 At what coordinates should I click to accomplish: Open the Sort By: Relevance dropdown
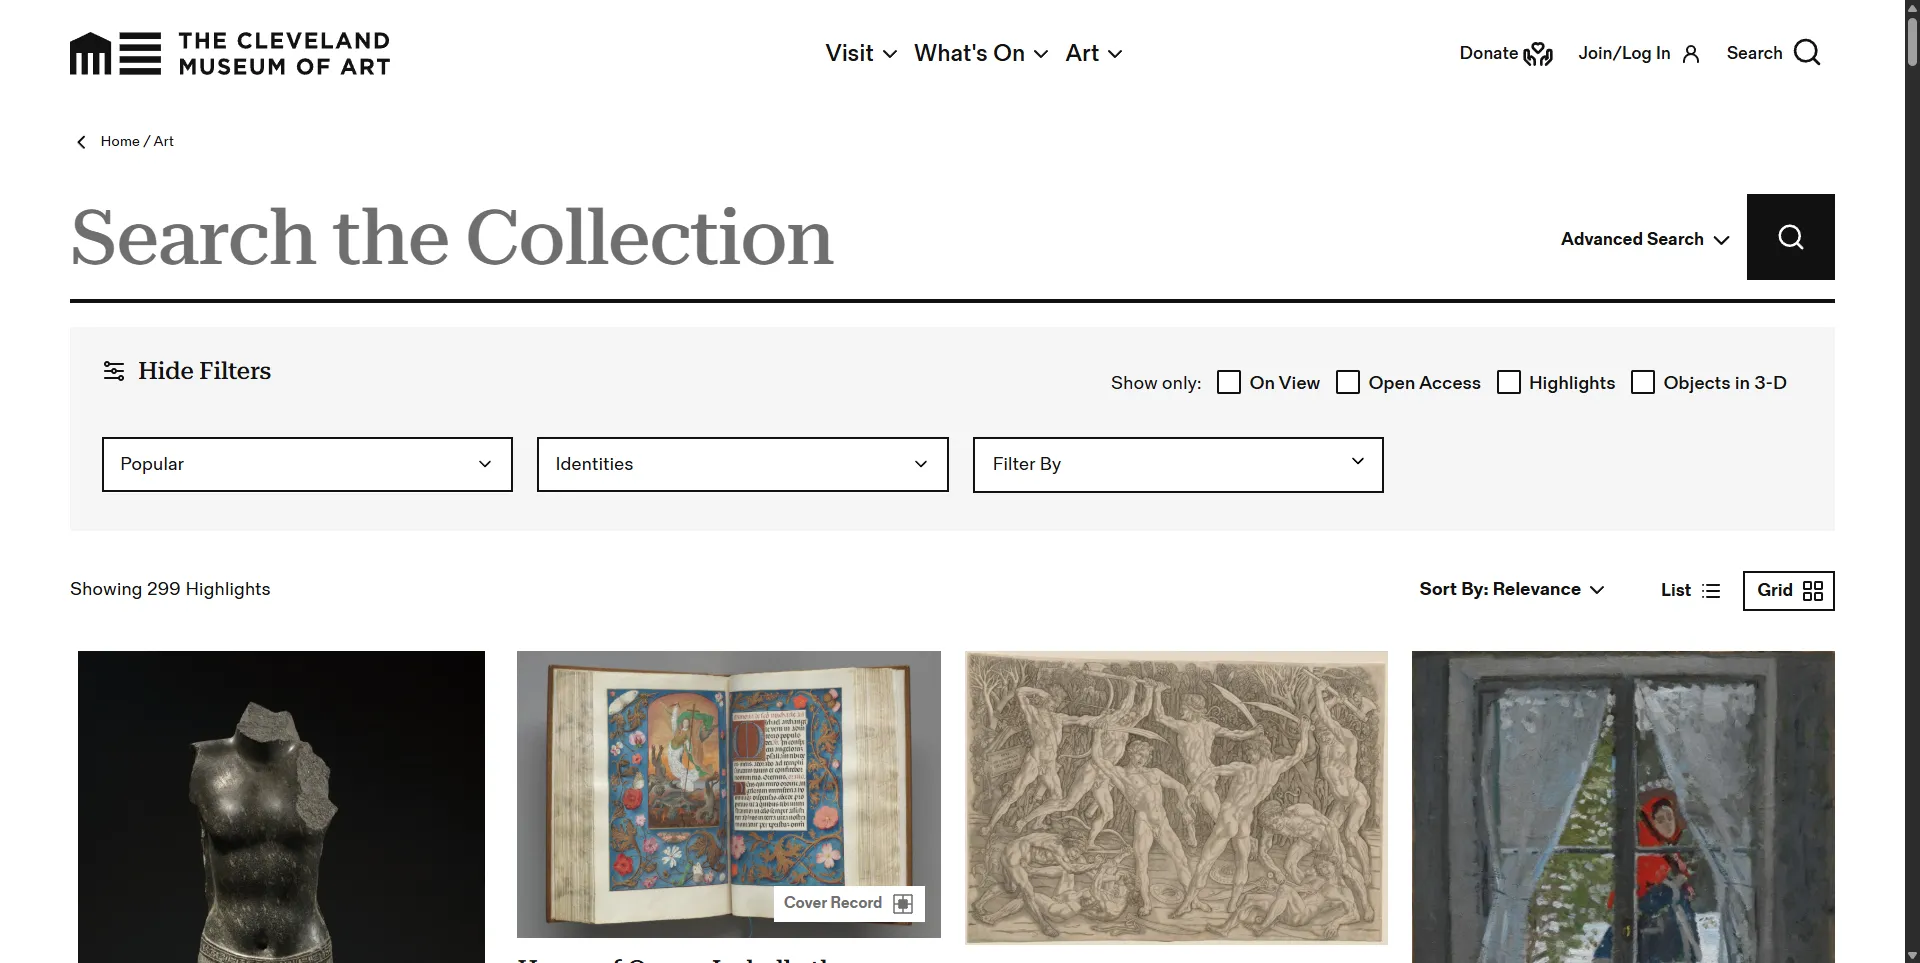click(x=1511, y=590)
